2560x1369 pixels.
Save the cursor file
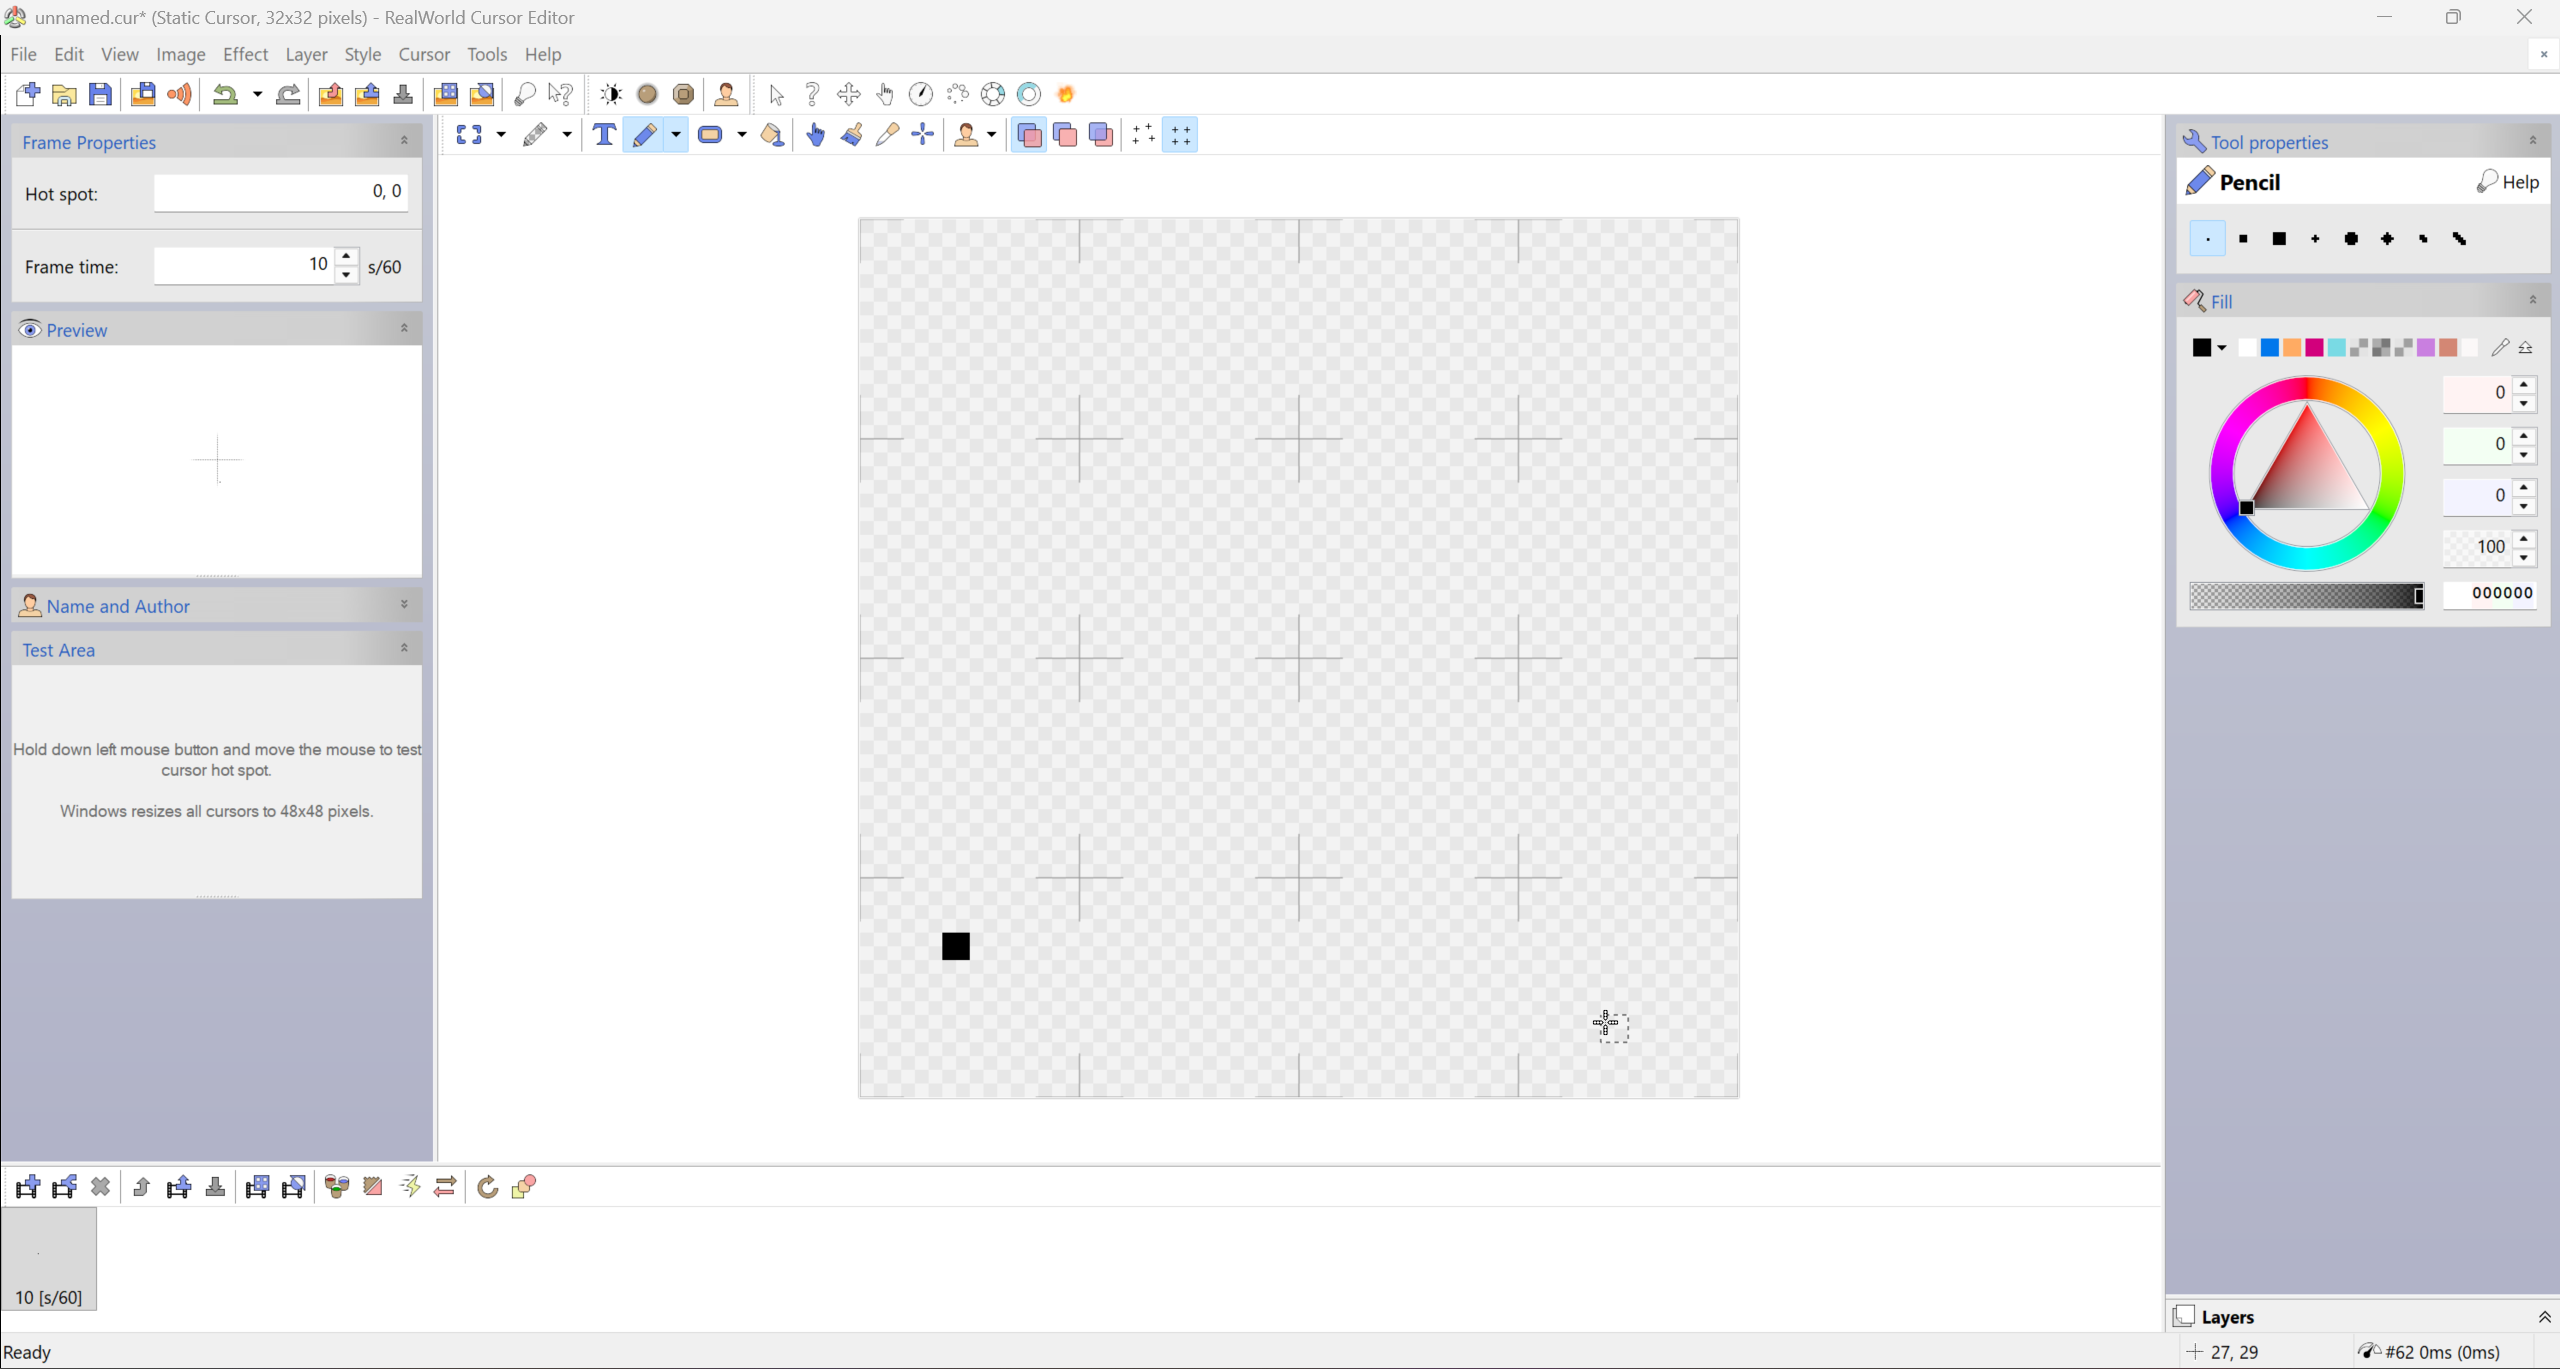click(100, 93)
